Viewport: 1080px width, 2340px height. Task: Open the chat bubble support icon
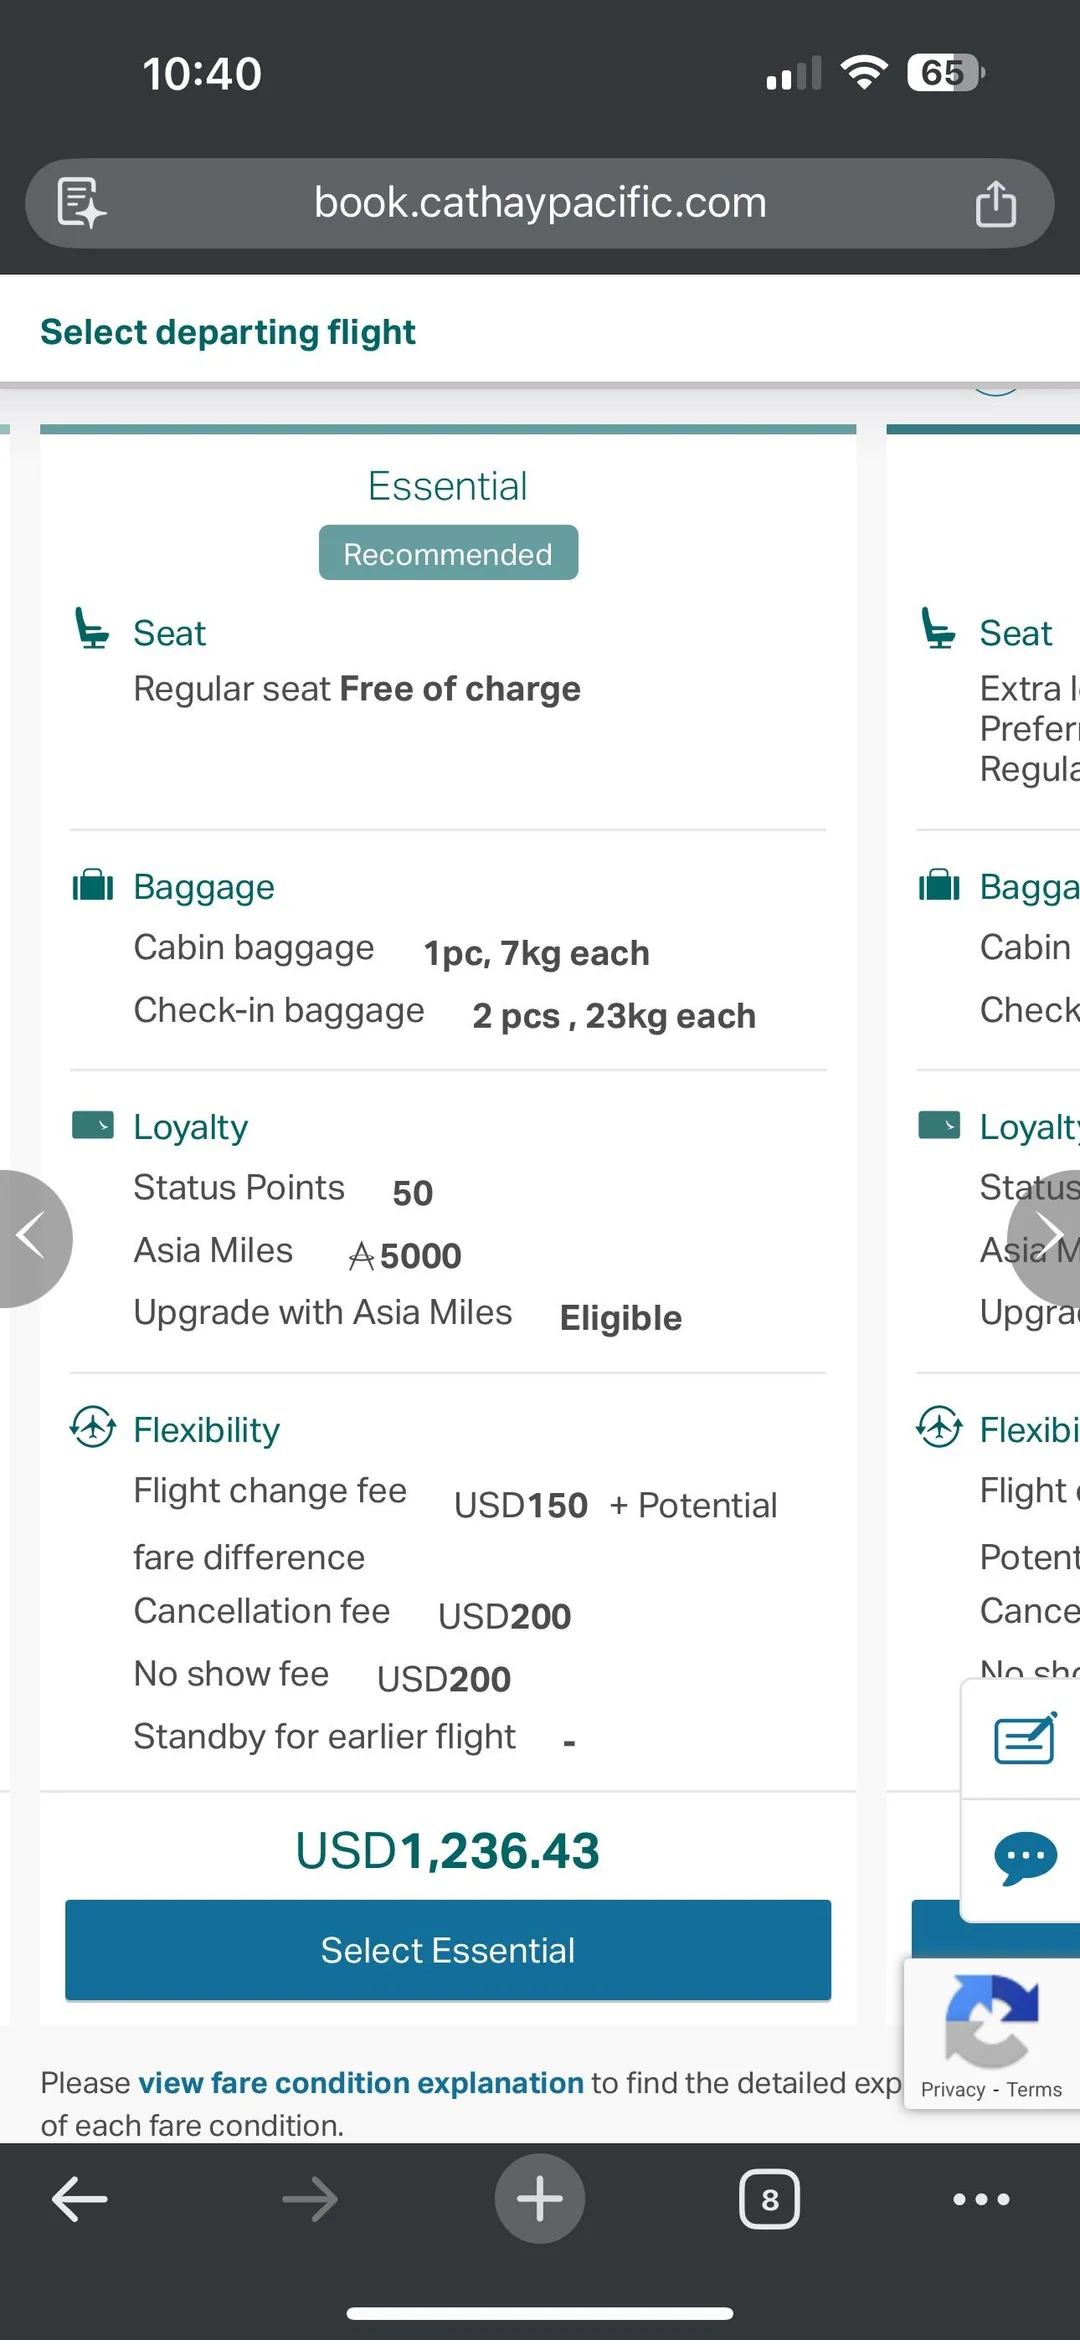(x=1024, y=1858)
